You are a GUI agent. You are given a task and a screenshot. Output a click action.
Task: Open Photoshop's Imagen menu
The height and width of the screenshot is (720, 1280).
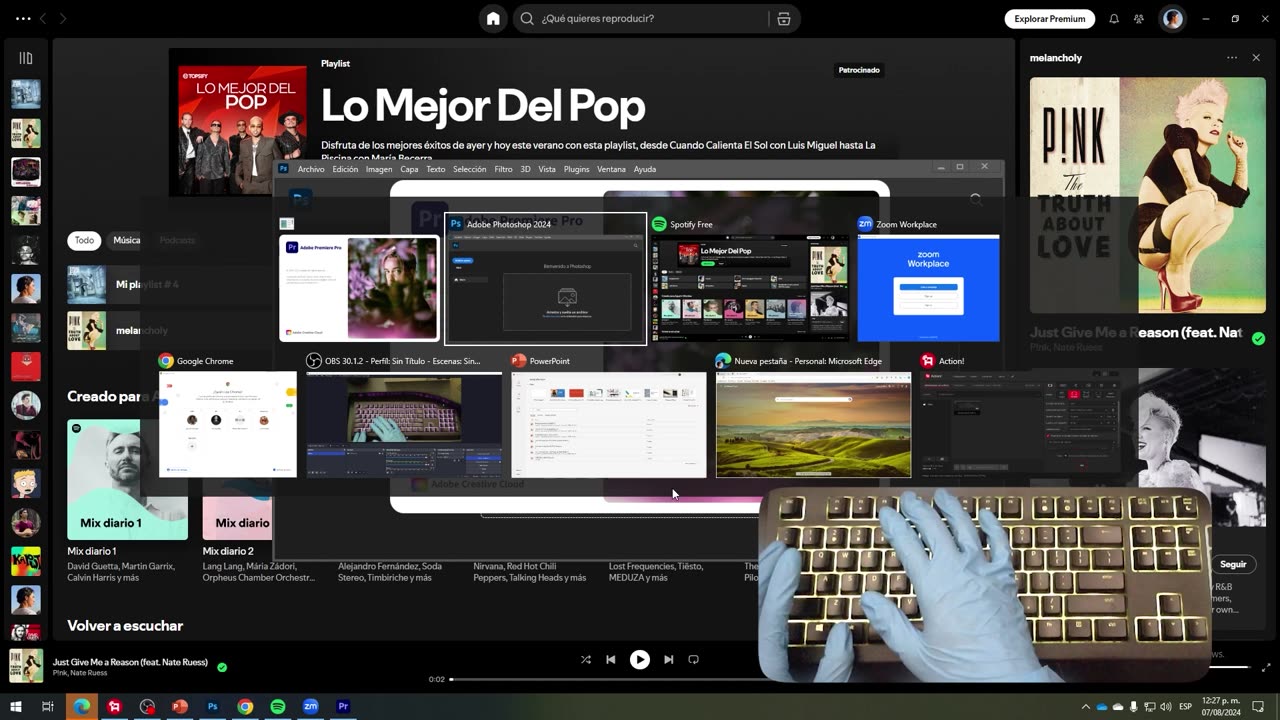[x=379, y=169]
